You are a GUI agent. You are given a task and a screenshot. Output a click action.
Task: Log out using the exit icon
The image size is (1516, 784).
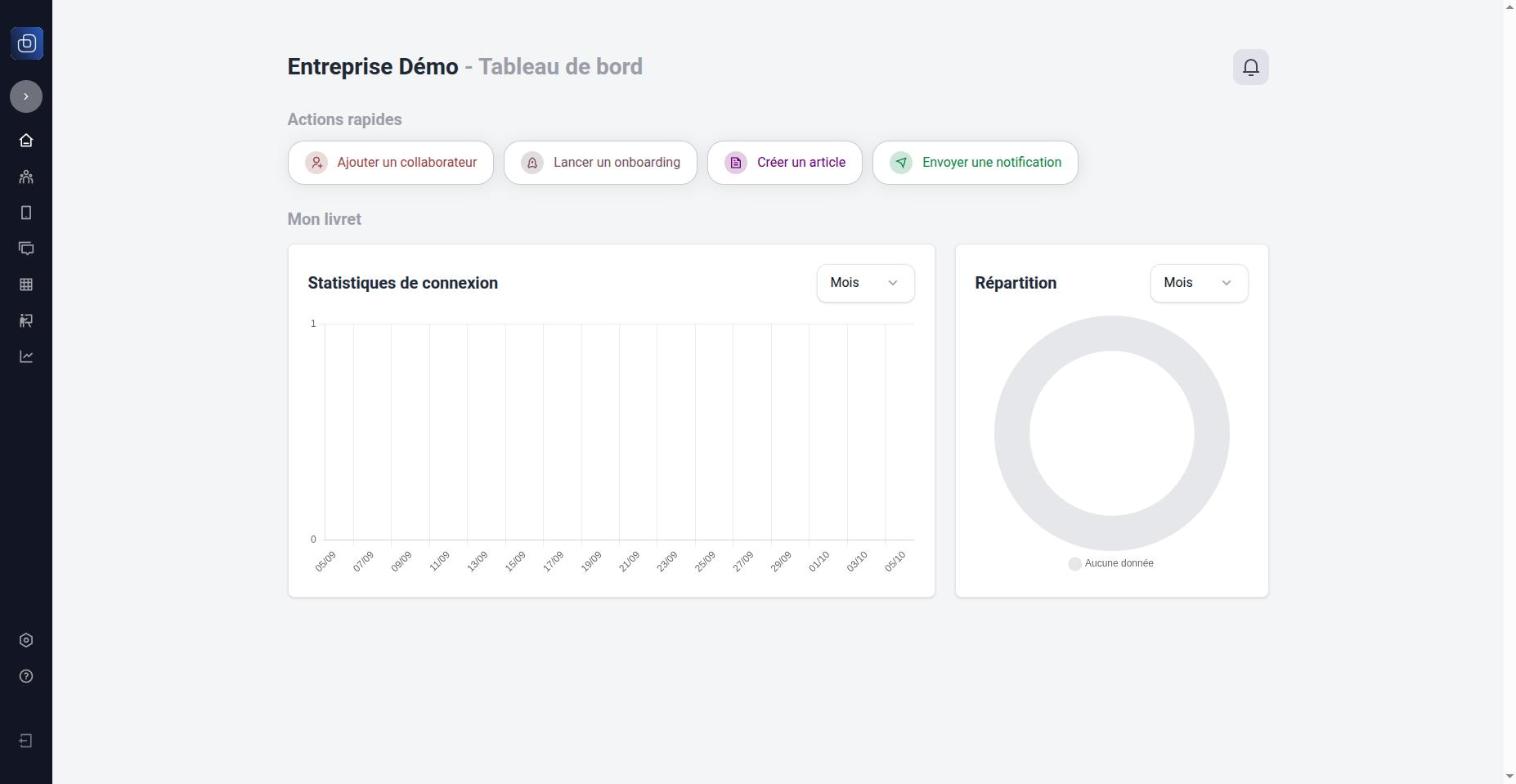coord(26,741)
